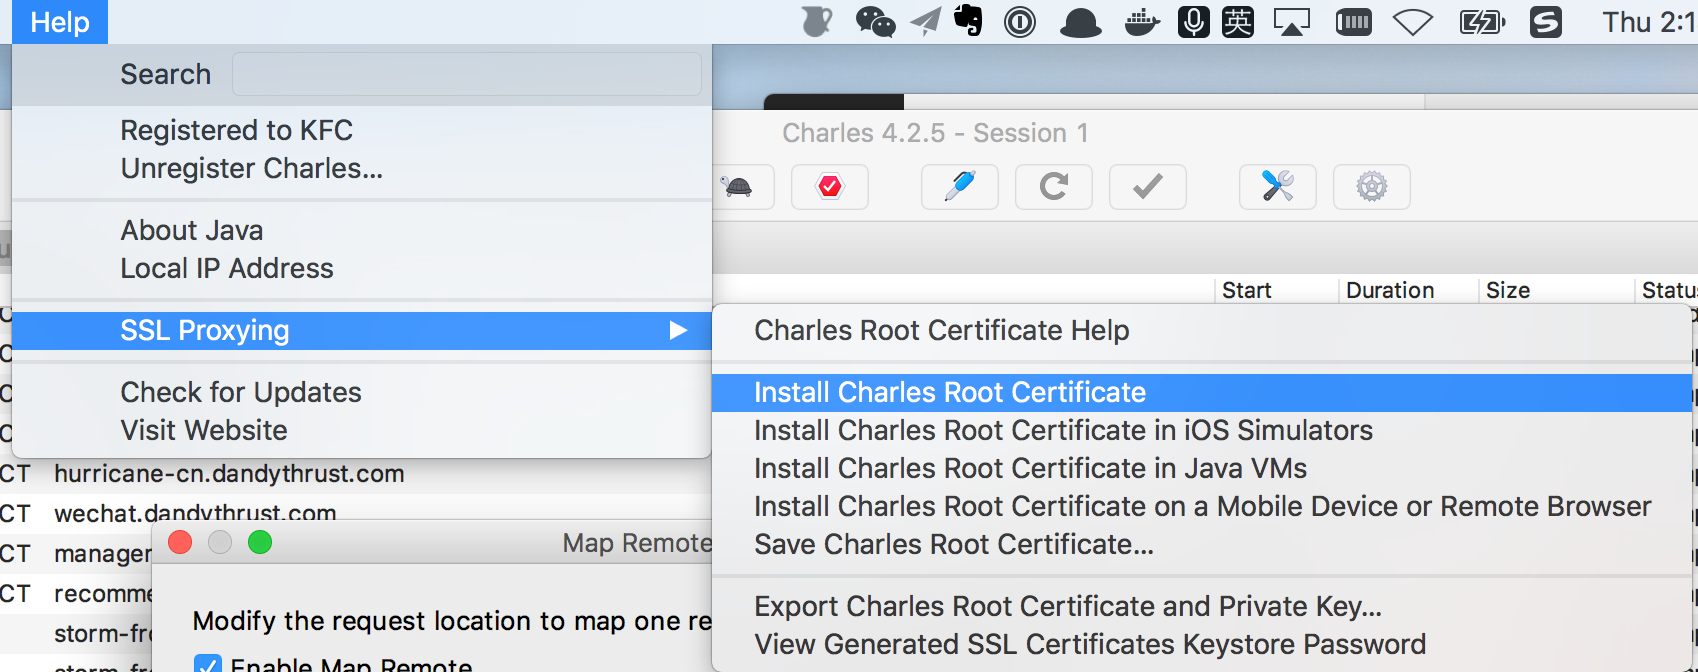The image size is (1698, 672).
Task: Close the Map Remote window with red button
Action: [180, 542]
